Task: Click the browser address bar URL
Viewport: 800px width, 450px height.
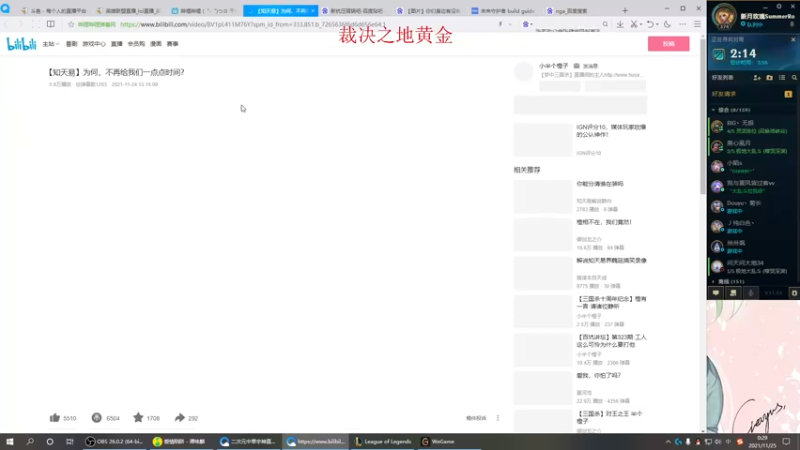Action: click(x=253, y=24)
